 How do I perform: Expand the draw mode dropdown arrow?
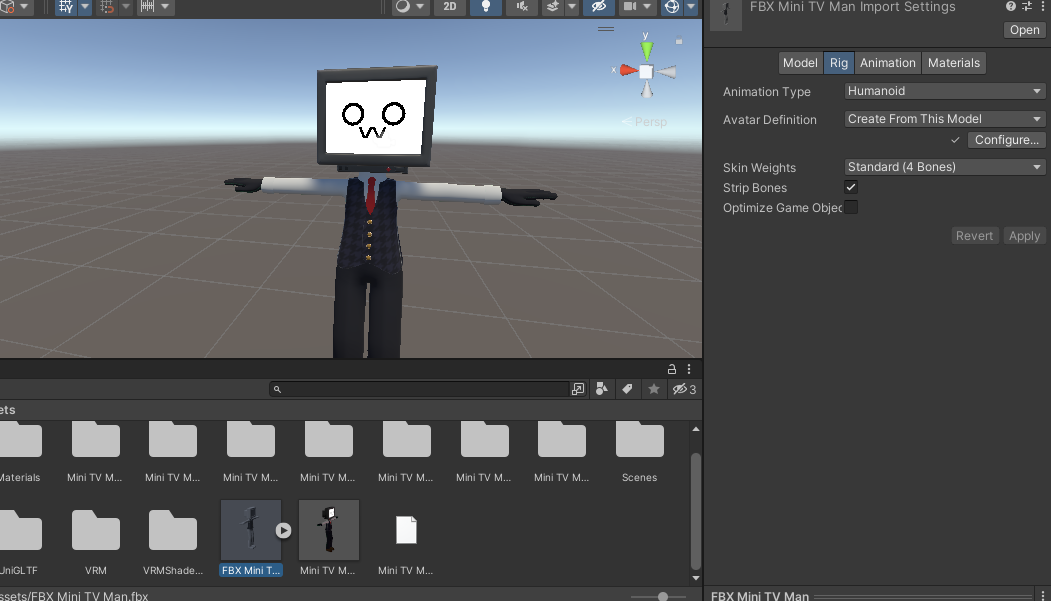click(420, 7)
